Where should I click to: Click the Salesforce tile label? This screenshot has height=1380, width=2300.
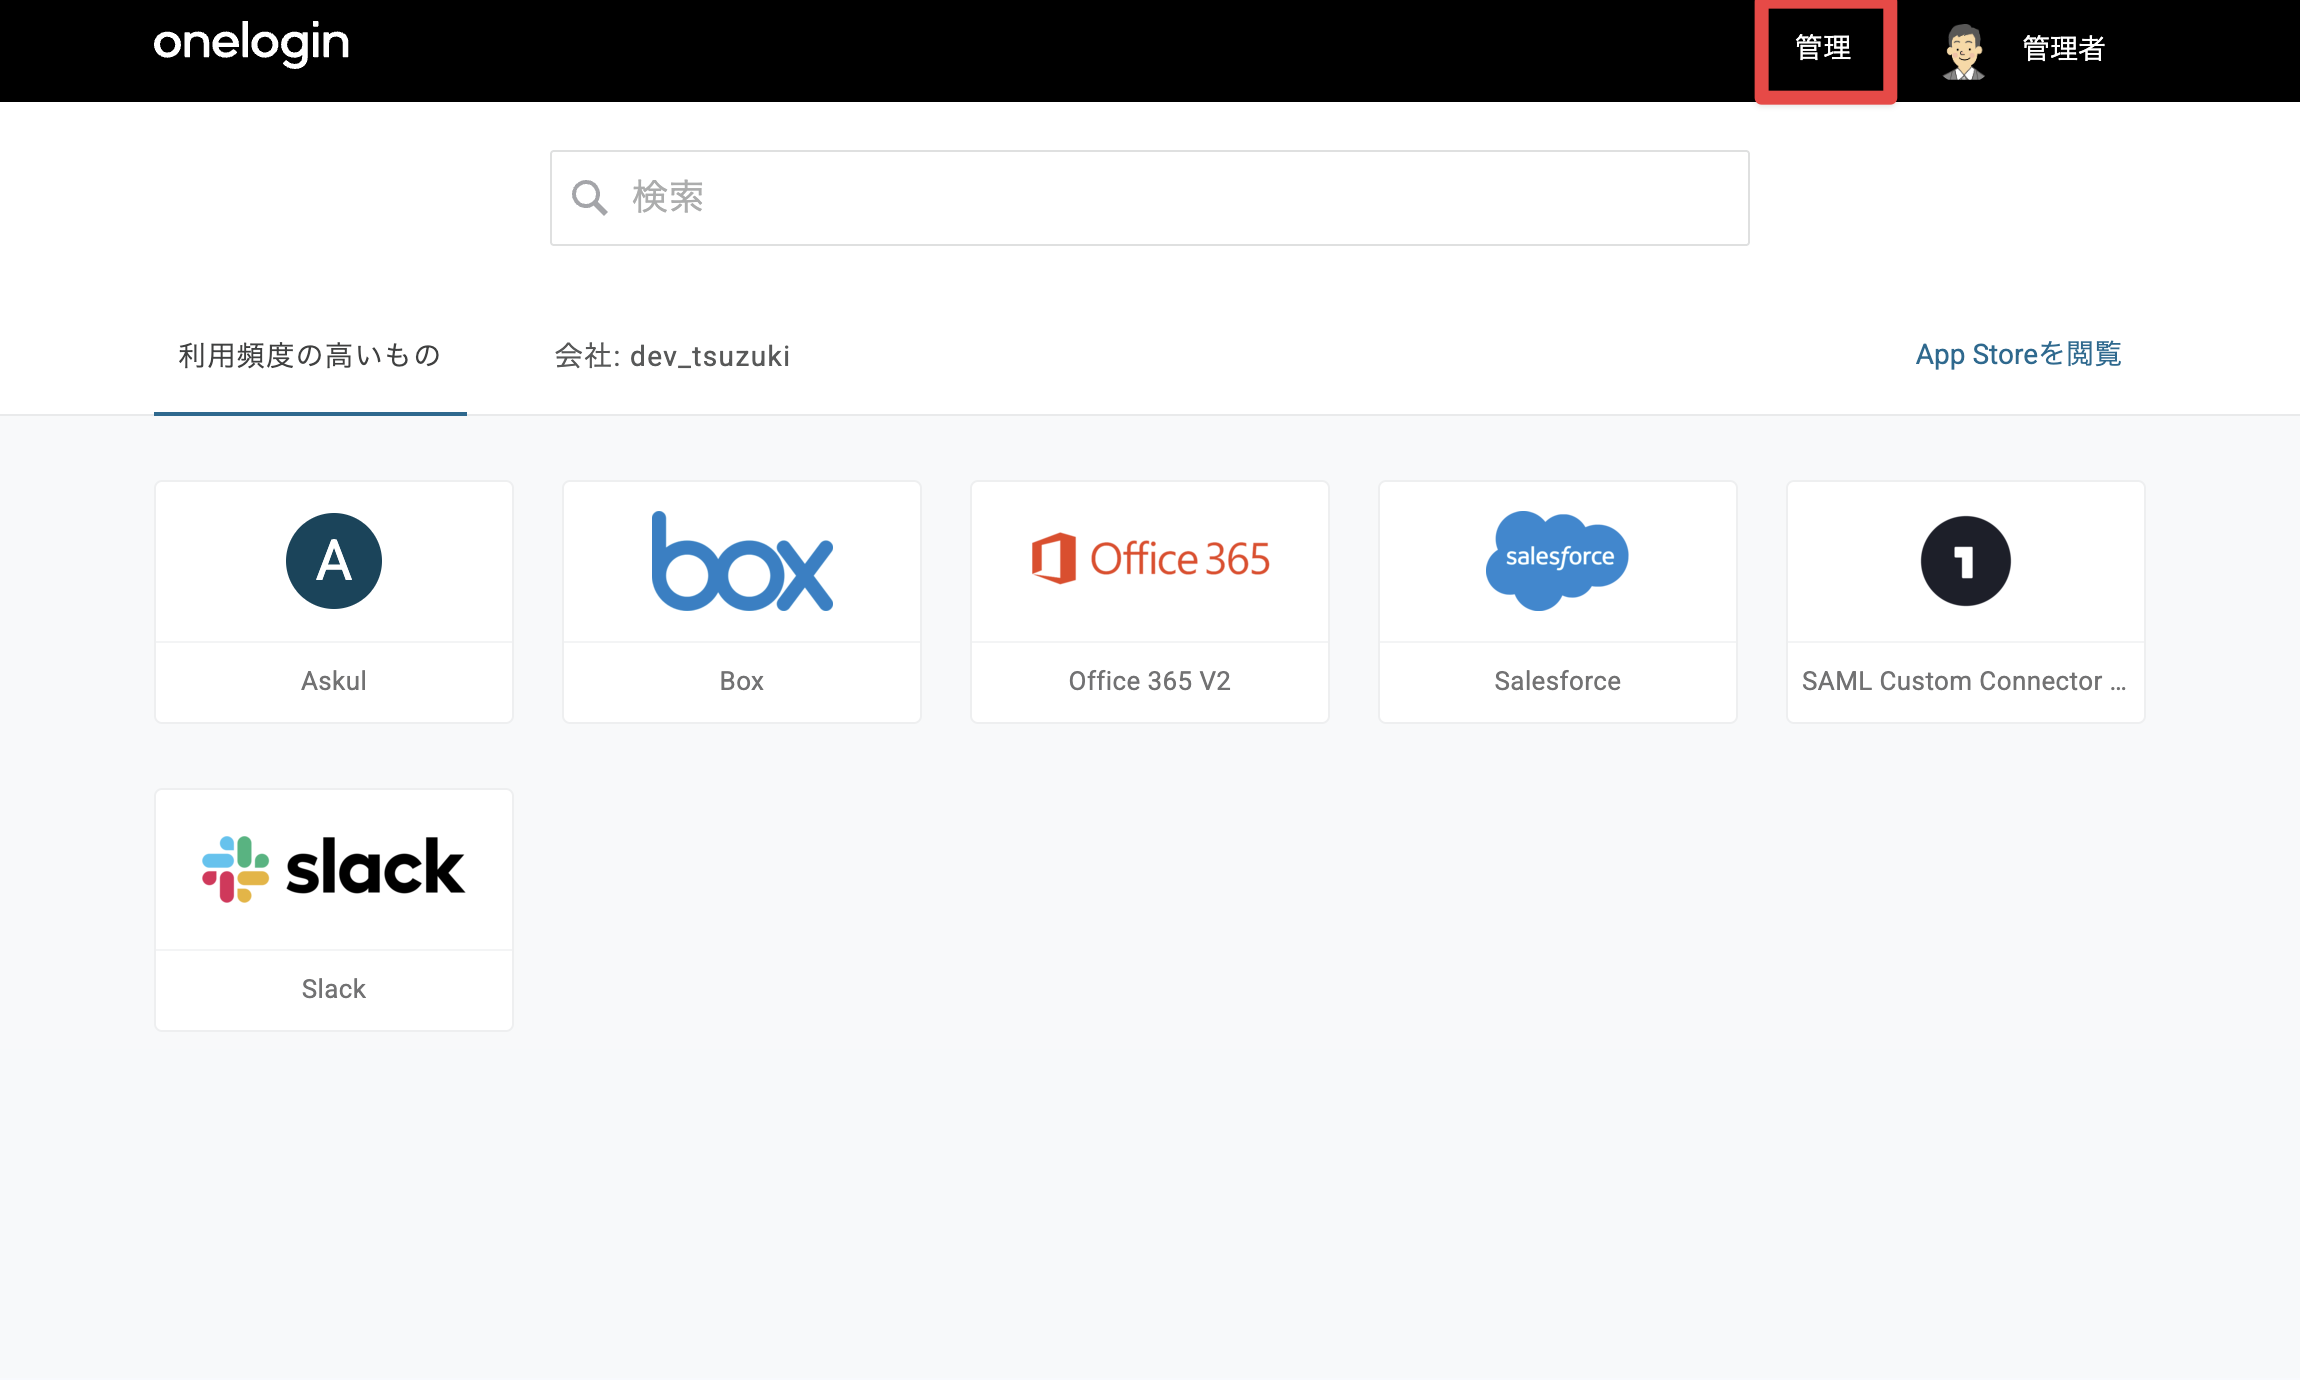(1558, 681)
